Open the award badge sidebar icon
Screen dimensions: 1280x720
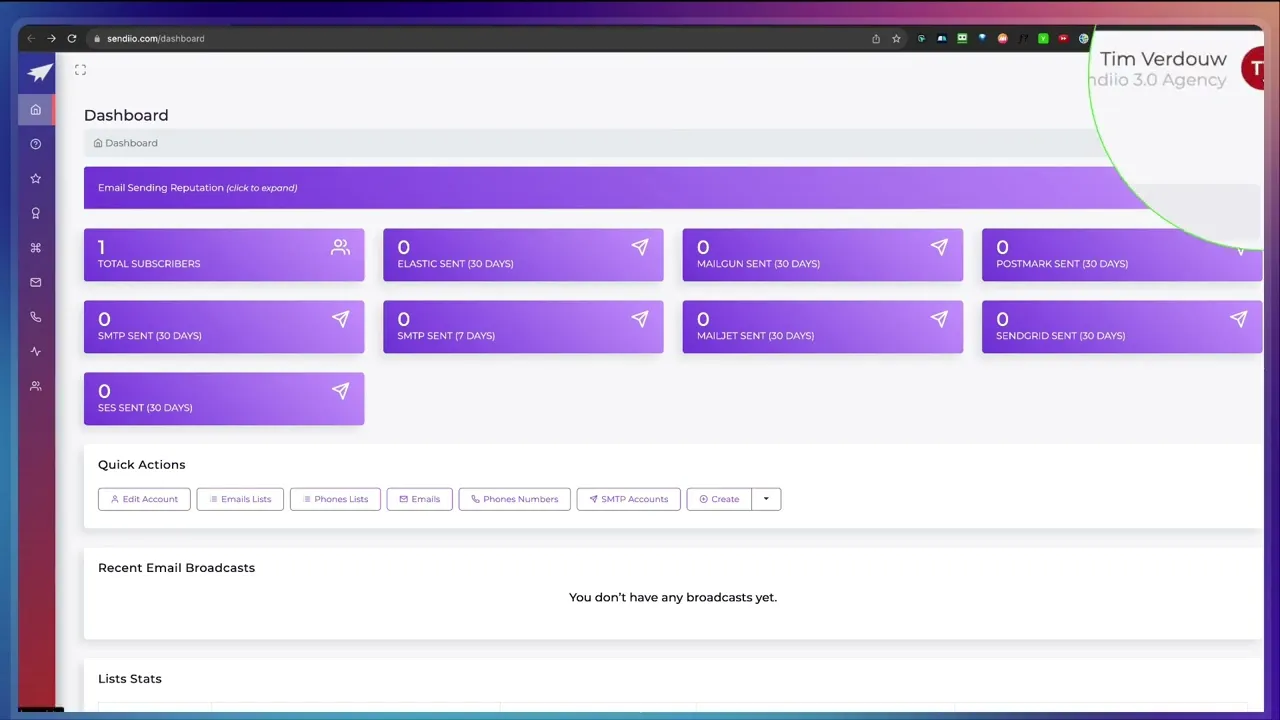(36, 213)
